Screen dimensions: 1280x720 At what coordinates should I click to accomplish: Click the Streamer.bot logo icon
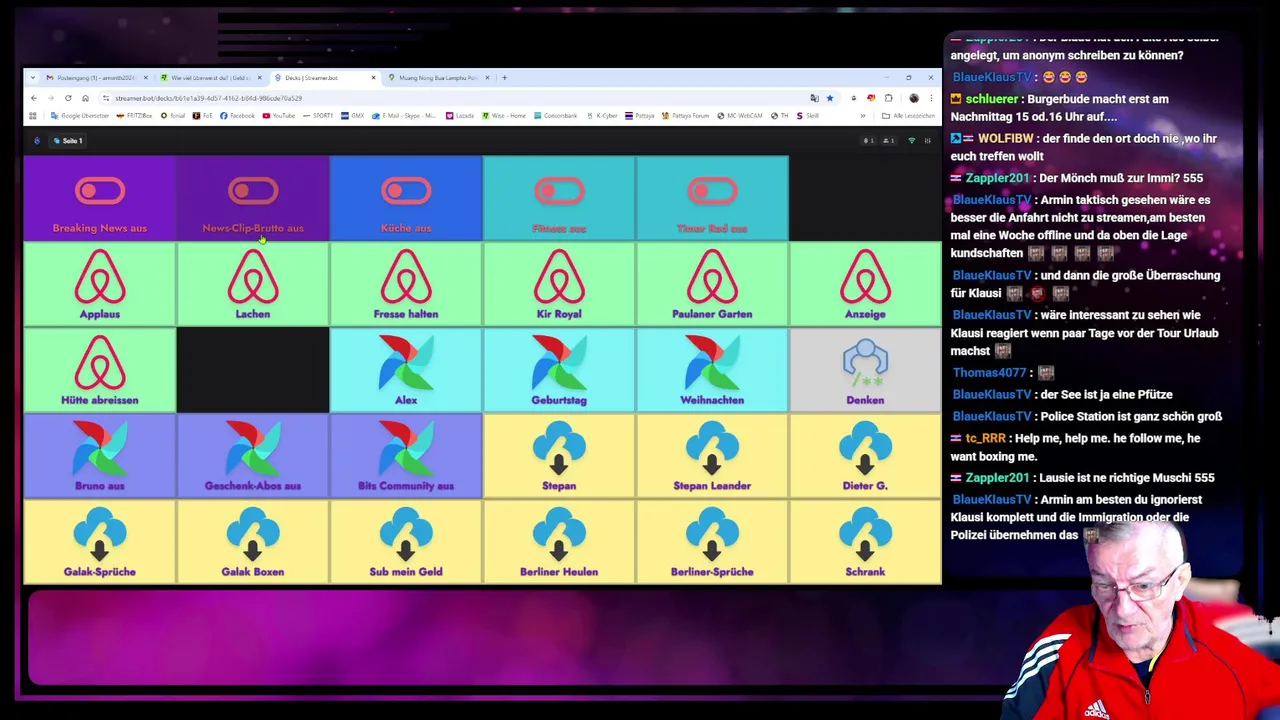coord(37,141)
